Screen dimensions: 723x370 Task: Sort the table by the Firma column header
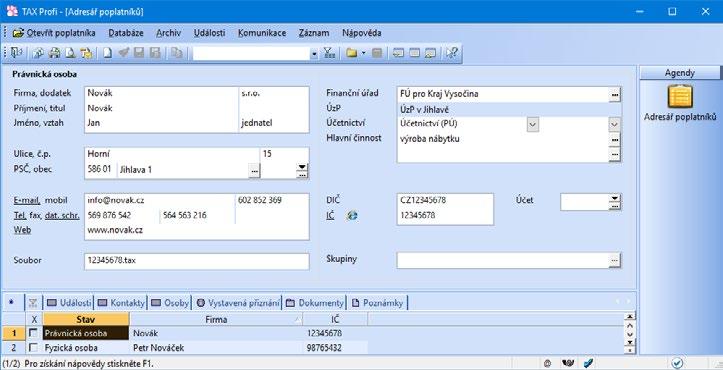tap(216, 319)
